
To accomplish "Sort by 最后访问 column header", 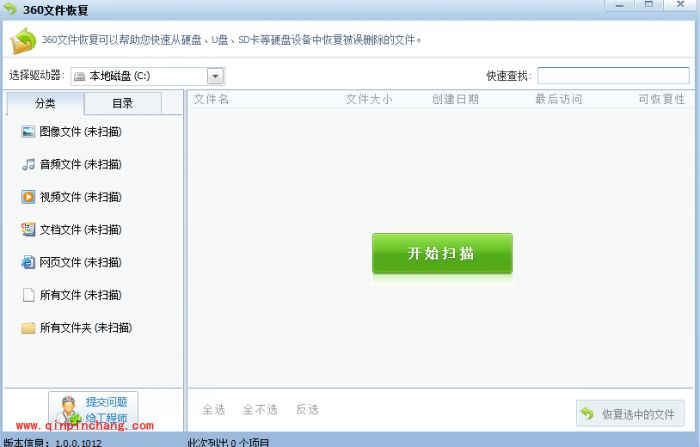I will (x=559, y=99).
